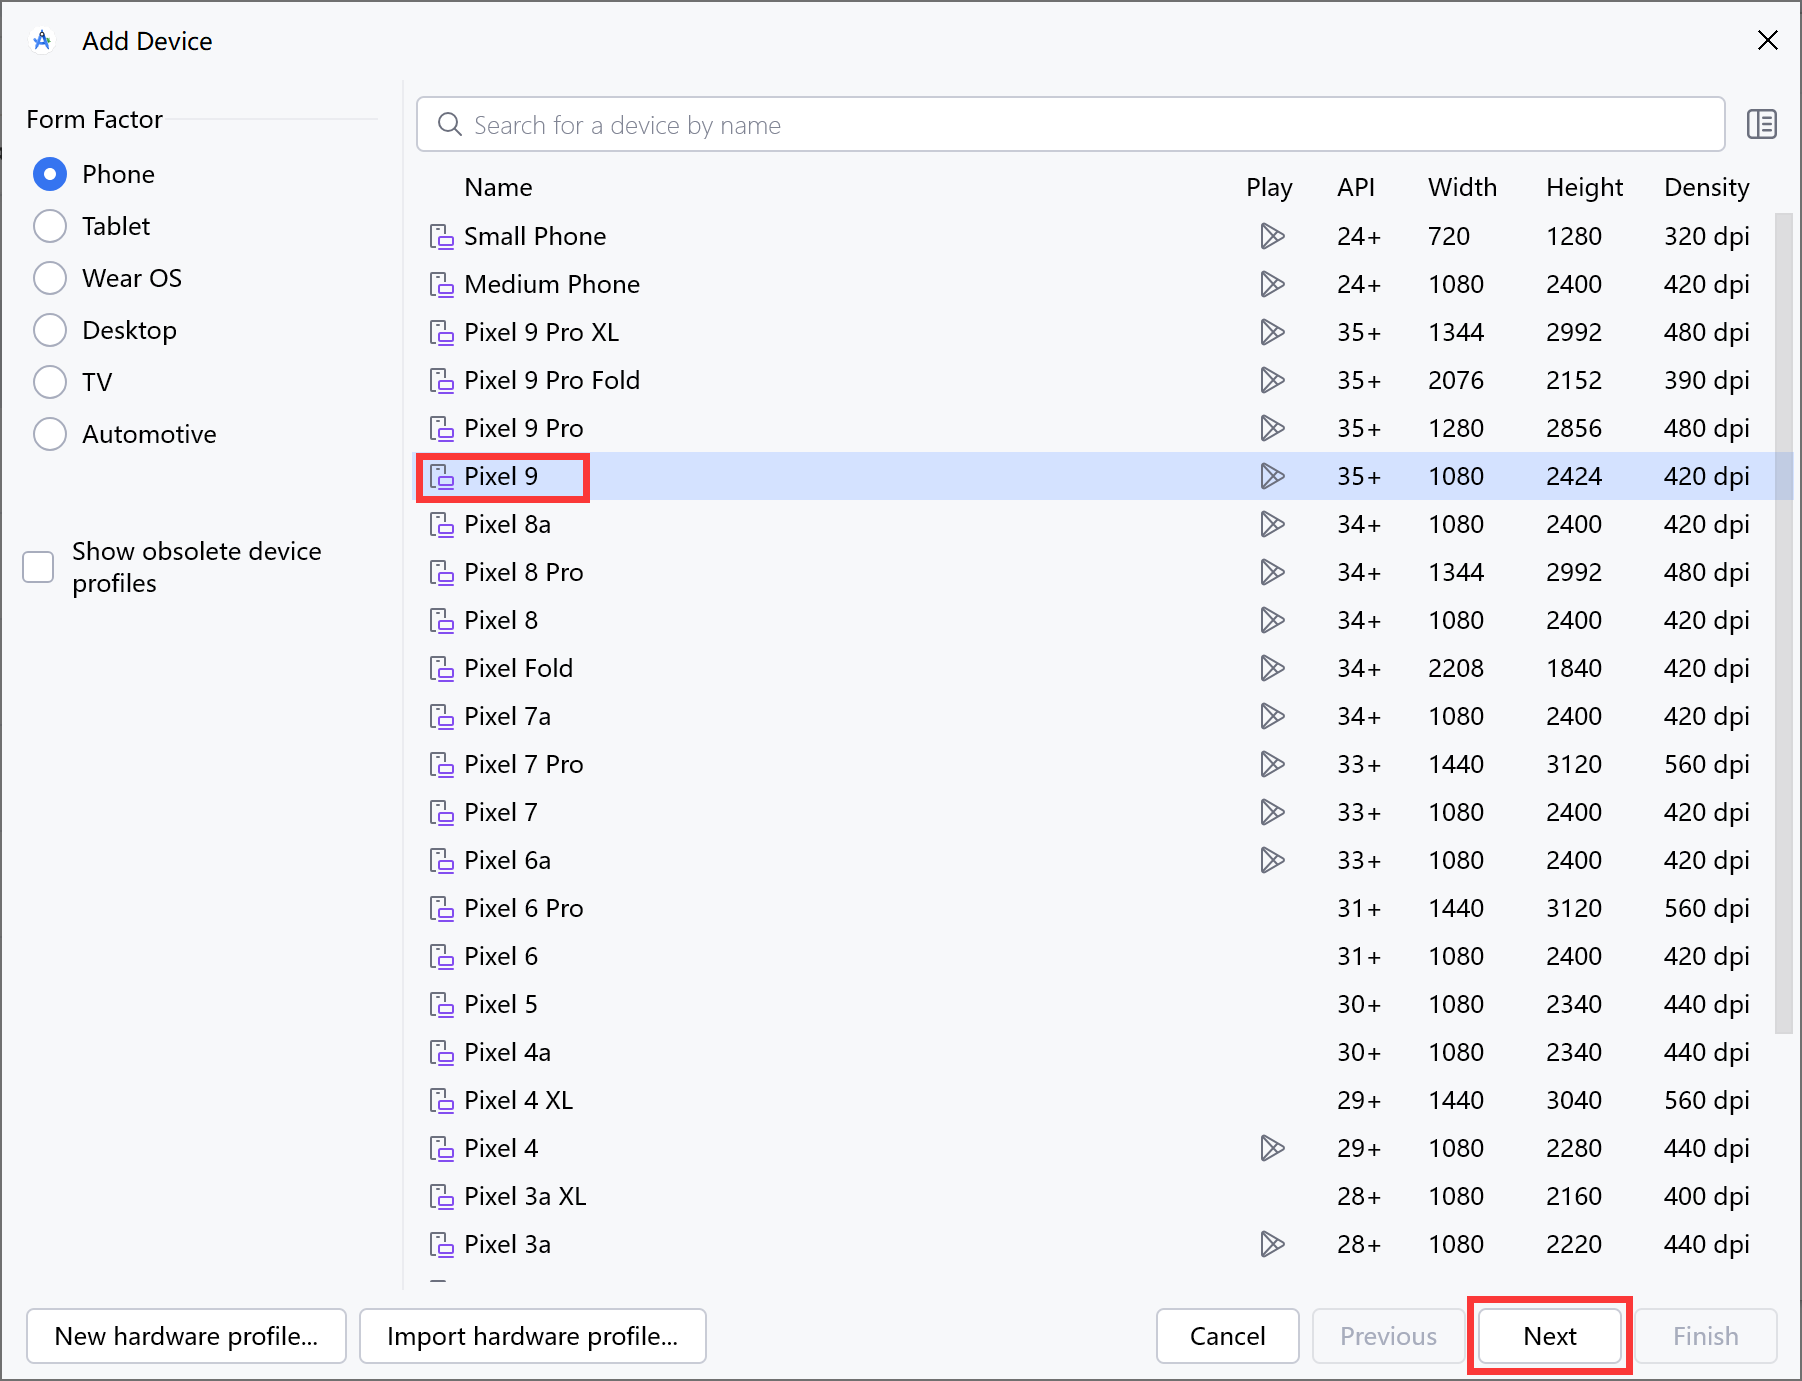Screen dimensions: 1802x1381
Task: Choose the Wear OS radio button
Action: (x=50, y=278)
